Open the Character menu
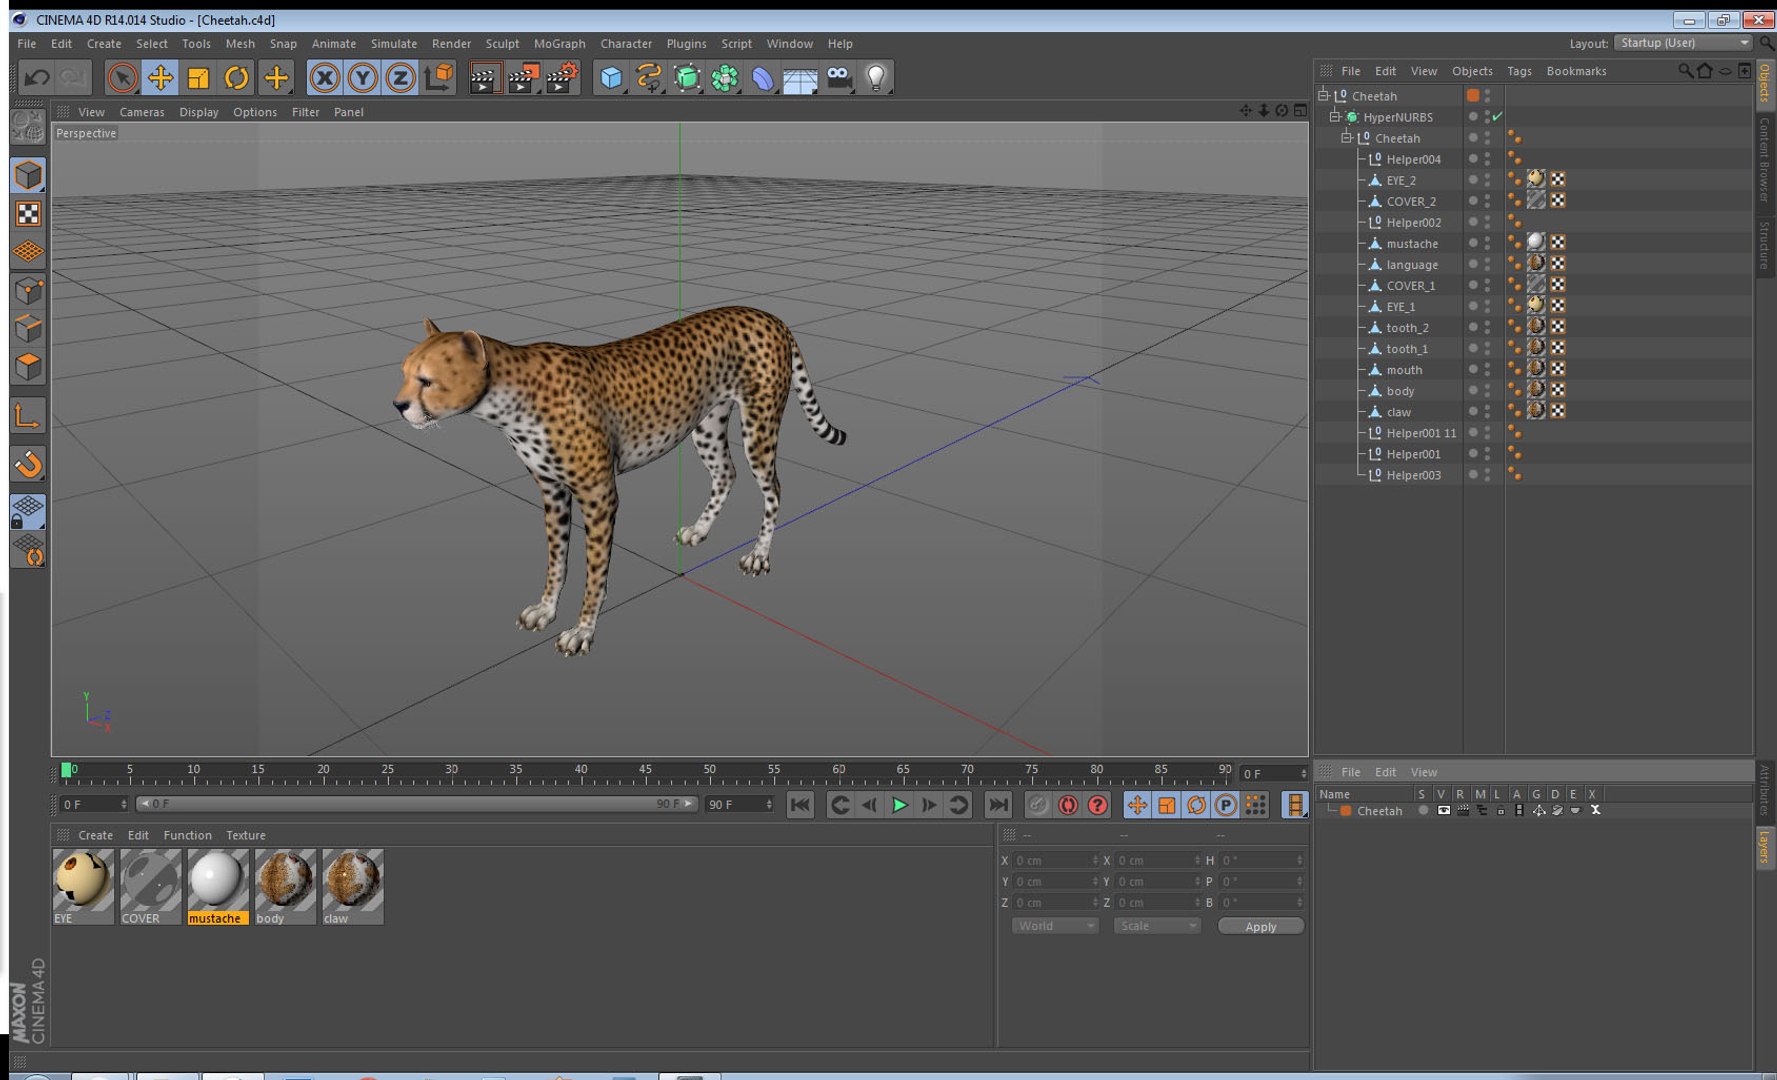 [x=626, y=44]
